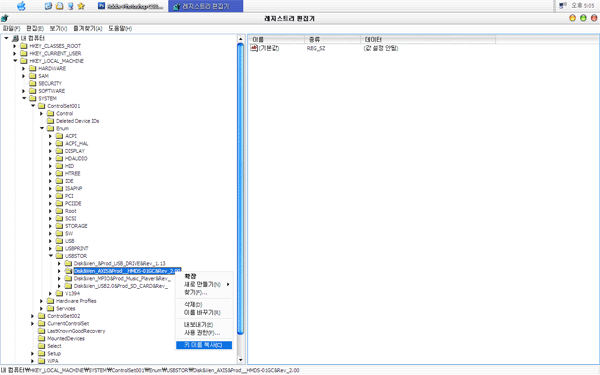The width and height of the screenshot is (600, 375).
Task: Open the 파일(F) menu
Action: (x=11, y=28)
